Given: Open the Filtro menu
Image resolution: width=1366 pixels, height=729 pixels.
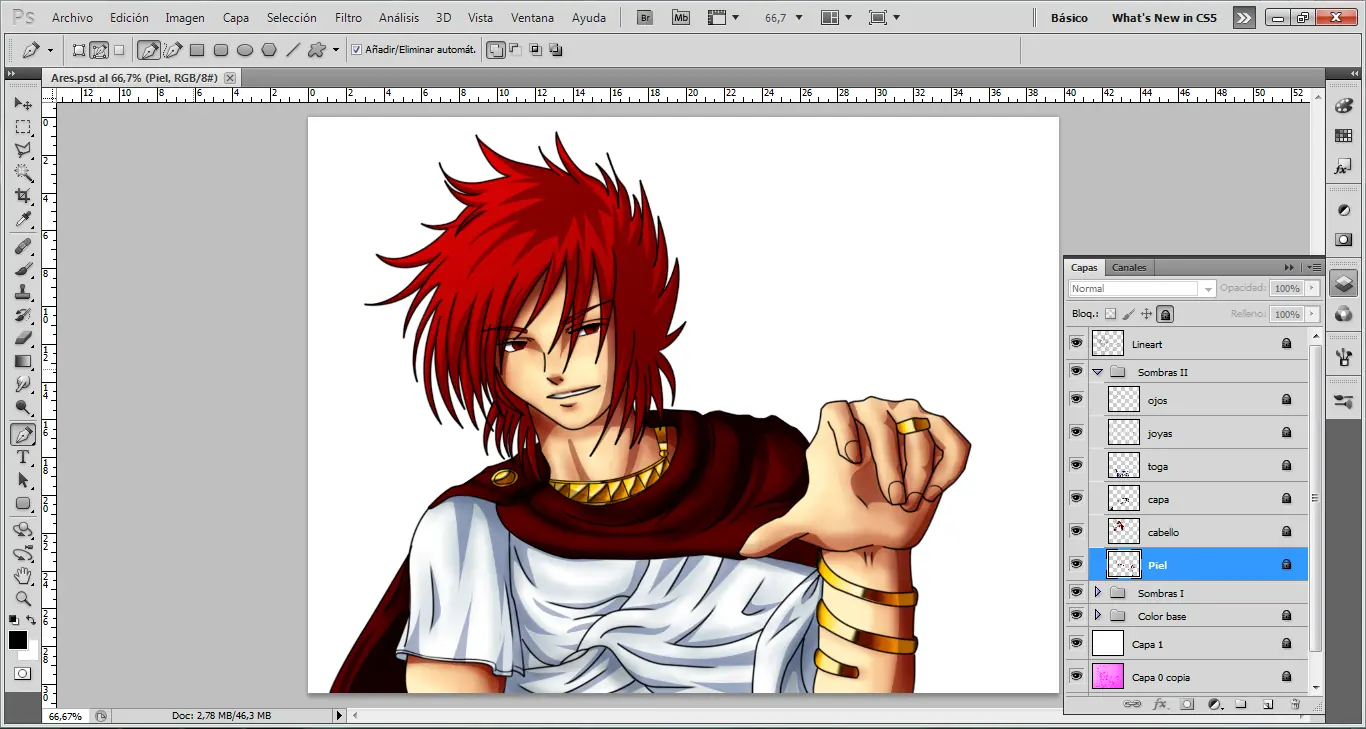Looking at the screenshot, I should (x=348, y=18).
